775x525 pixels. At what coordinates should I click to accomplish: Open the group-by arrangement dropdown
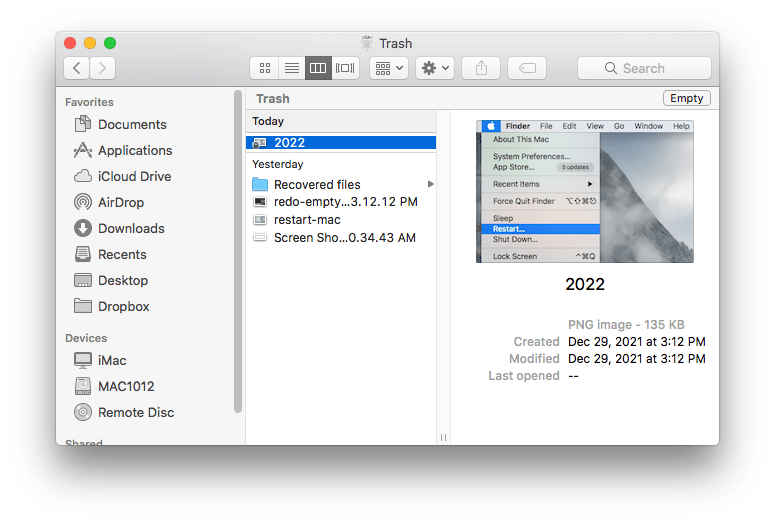tap(389, 68)
